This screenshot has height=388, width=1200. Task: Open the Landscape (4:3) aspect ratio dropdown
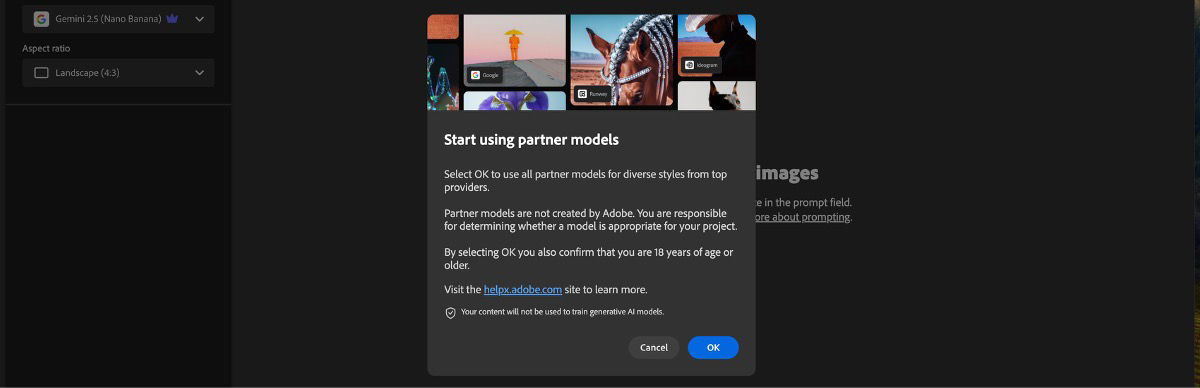coord(118,72)
